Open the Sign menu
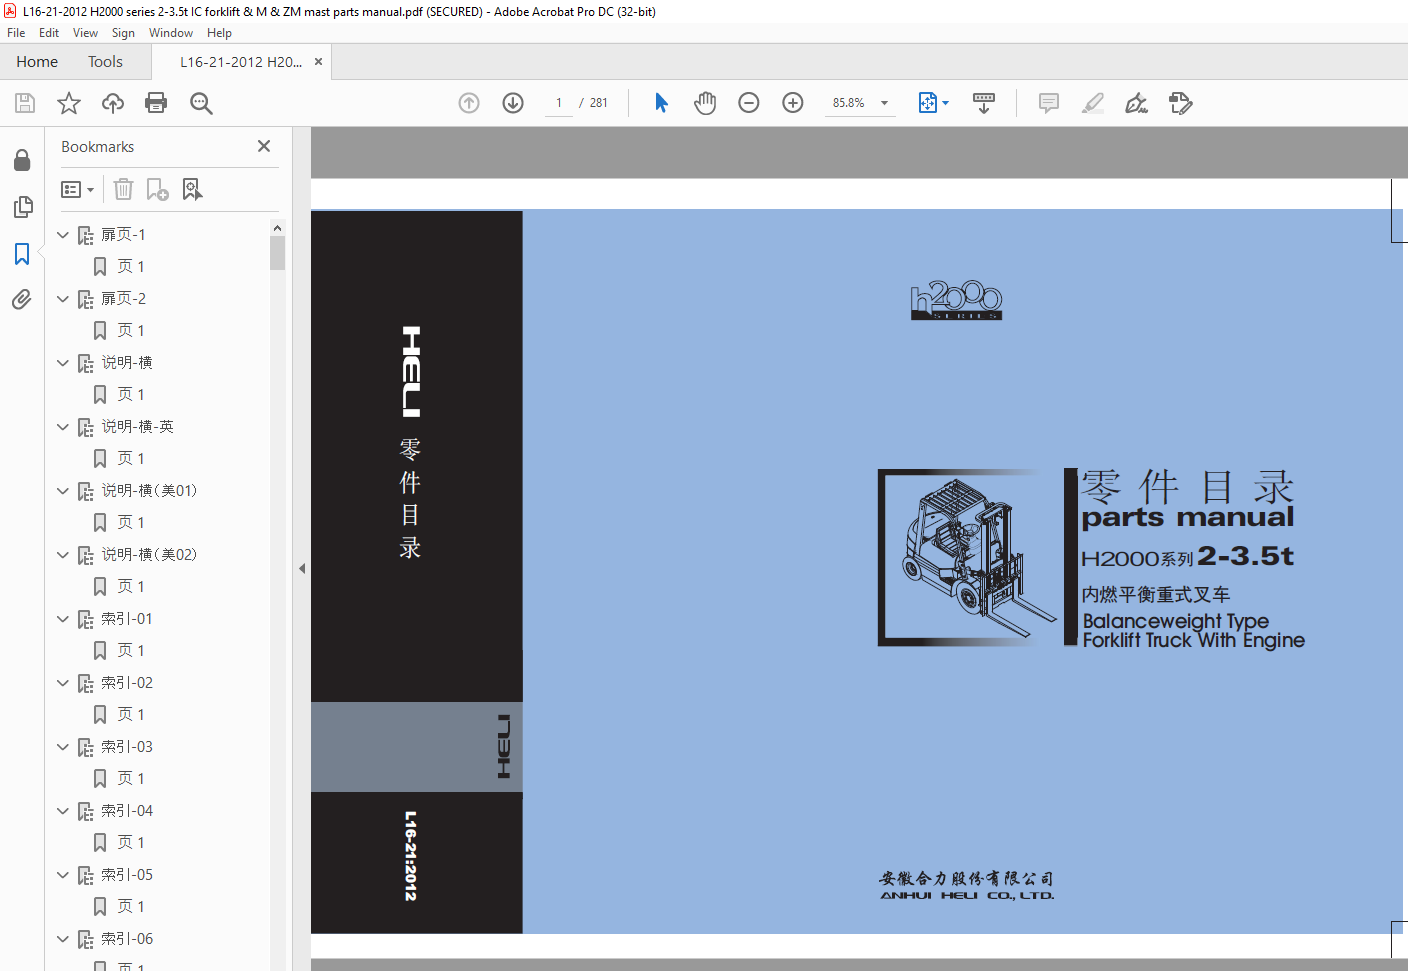The width and height of the screenshot is (1408, 971). point(123,33)
